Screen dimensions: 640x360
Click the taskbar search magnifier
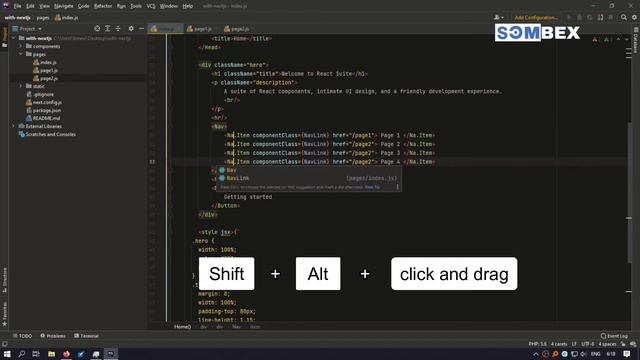tap(22, 354)
